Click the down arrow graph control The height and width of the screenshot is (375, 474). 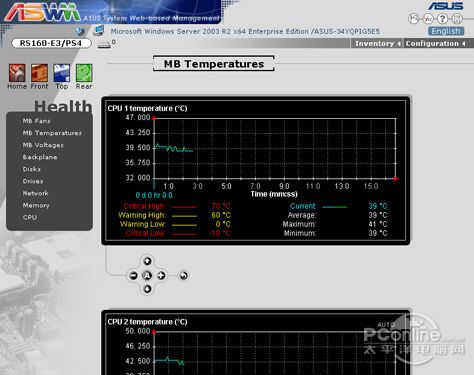click(x=147, y=289)
